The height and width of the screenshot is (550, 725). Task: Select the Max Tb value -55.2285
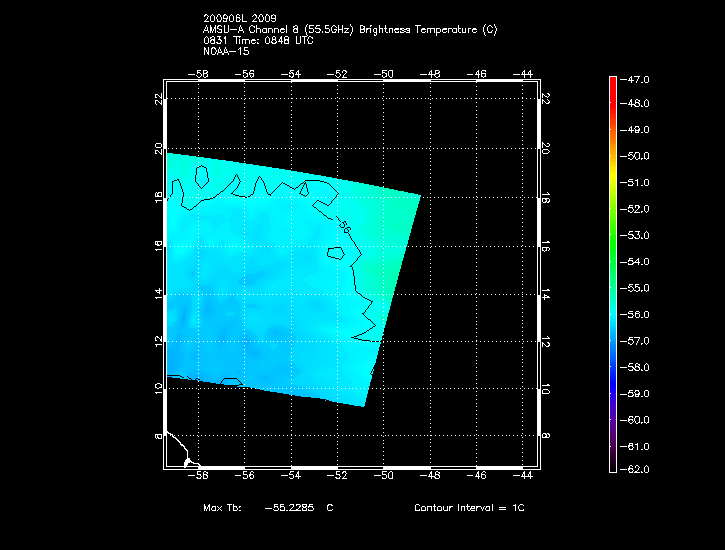coord(289,508)
